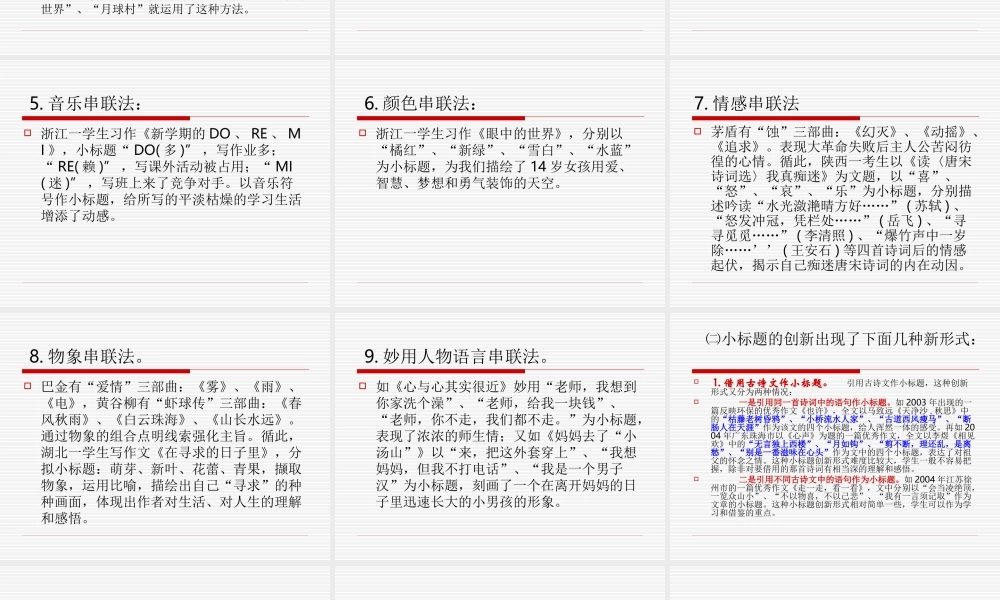
Task: Click the heading "㈡小标题的创新出现了下面几种新形式："
Action: tap(841, 339)
